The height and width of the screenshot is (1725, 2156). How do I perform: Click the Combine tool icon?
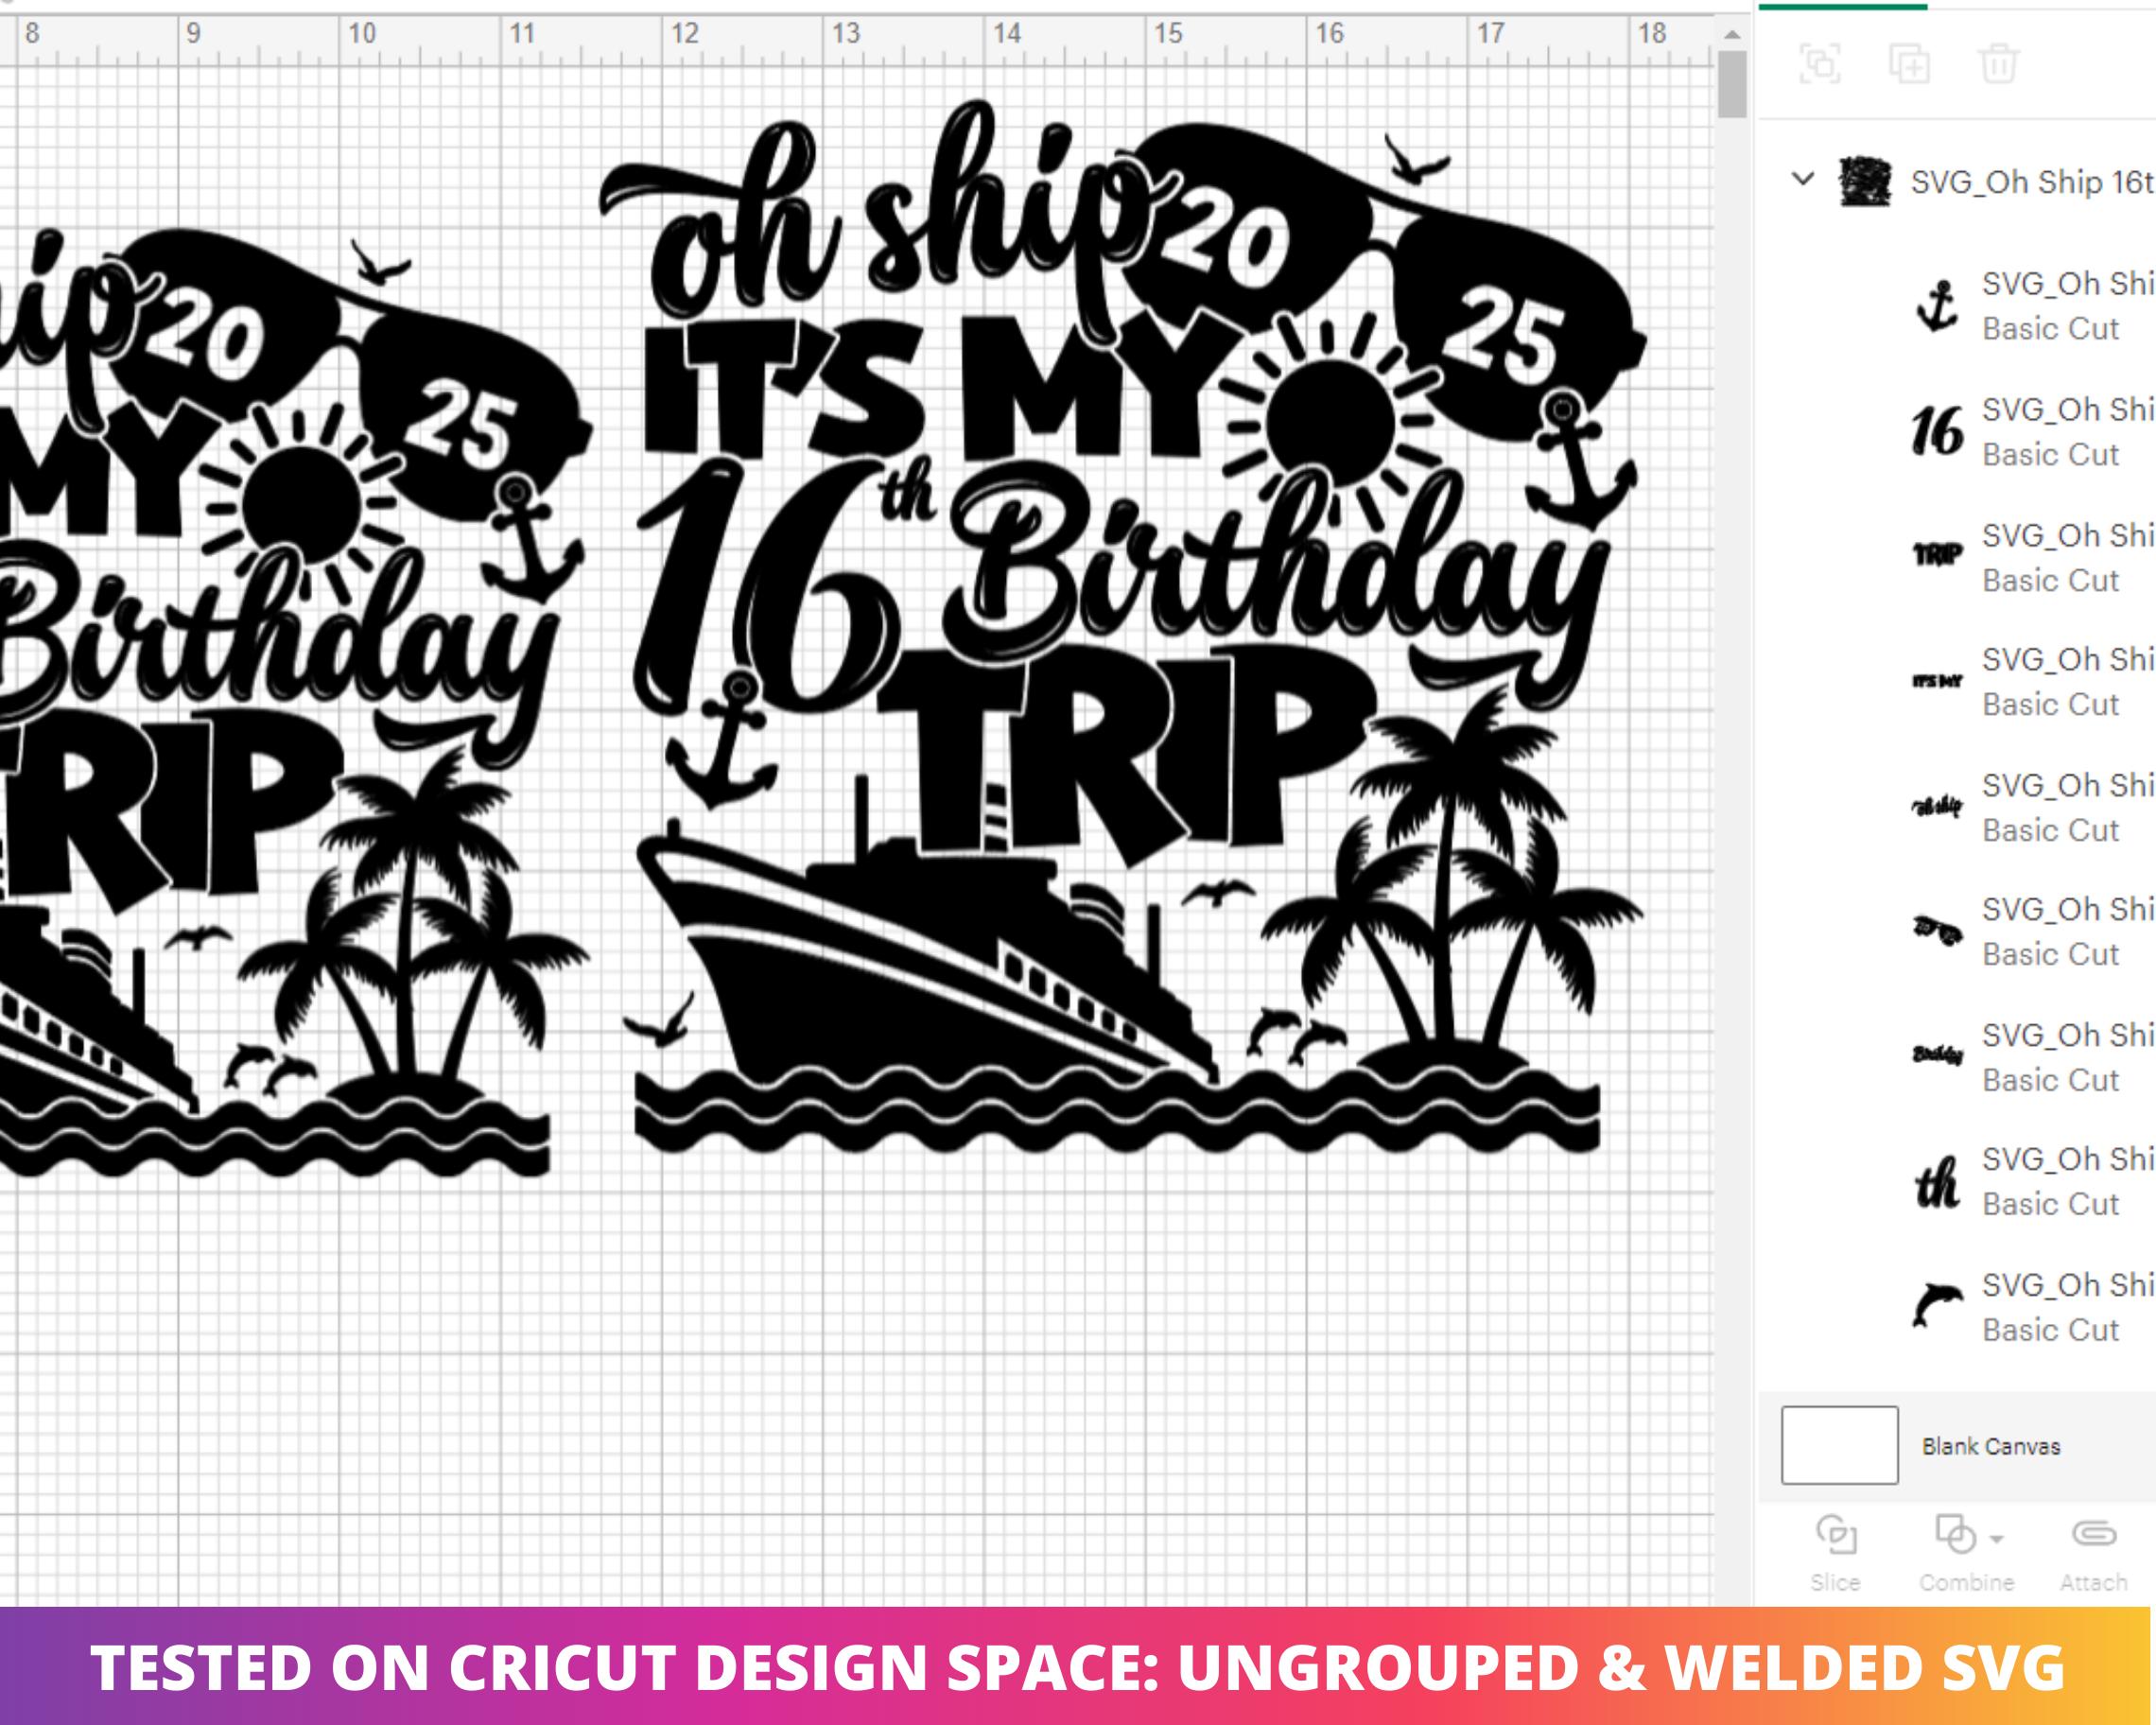pos(1956,1534)
